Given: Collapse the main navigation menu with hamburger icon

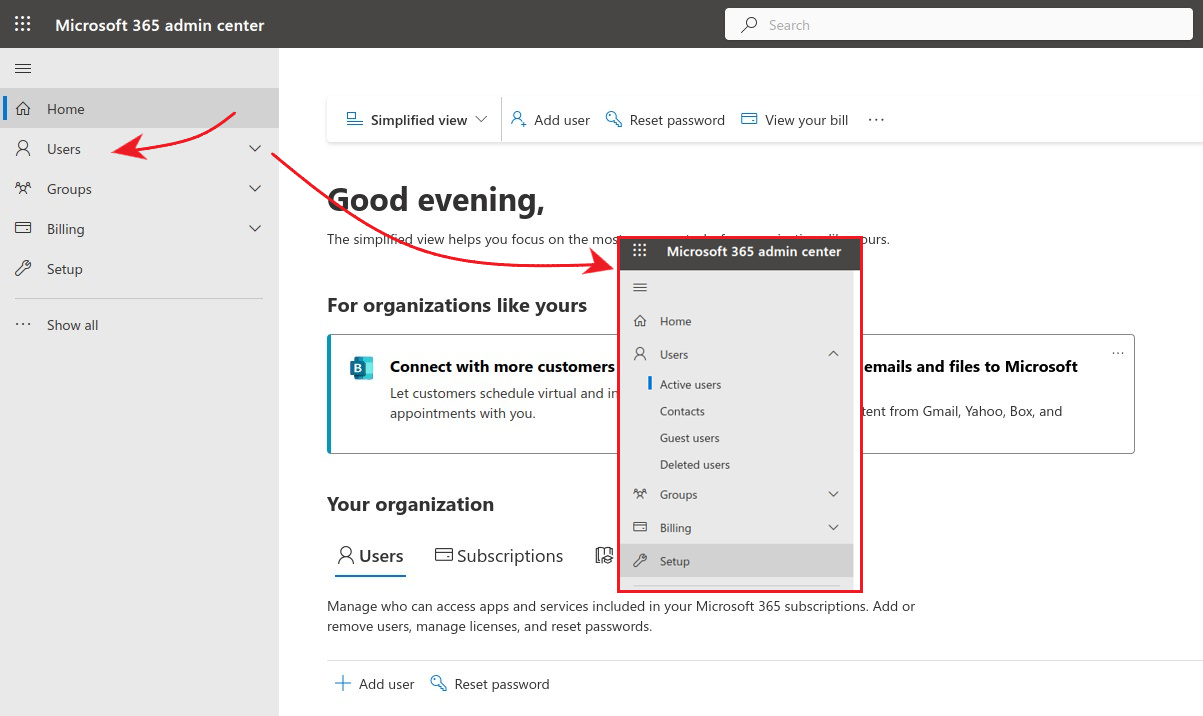Looking at the screenshot, I should point(23,68).
